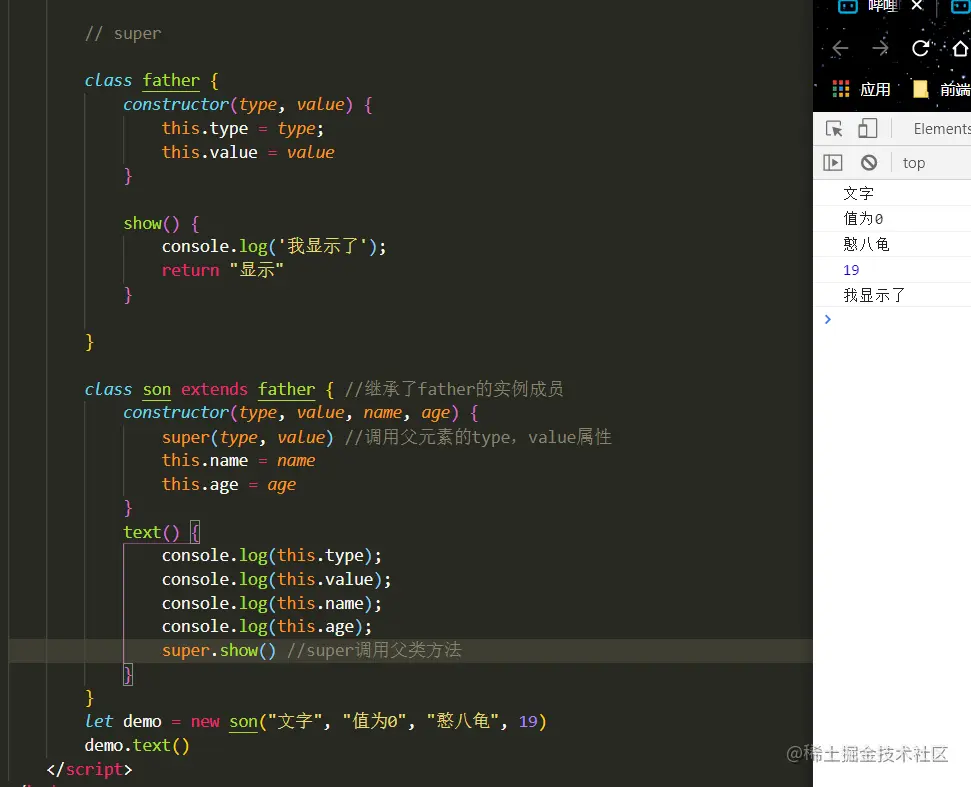
Task: Click the demo.text() call
Action: point(137,745)
